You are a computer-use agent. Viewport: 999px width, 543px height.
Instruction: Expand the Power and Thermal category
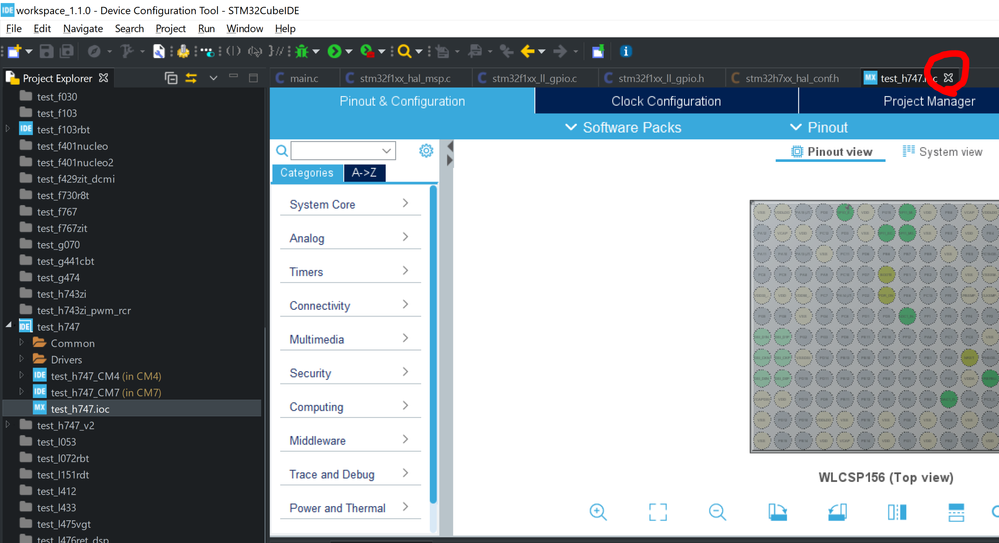tap(350, 508)
